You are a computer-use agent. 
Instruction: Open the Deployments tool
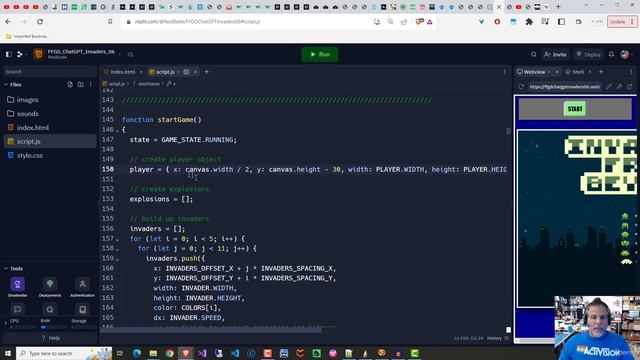pyautogui.click(x=50, y=287)
